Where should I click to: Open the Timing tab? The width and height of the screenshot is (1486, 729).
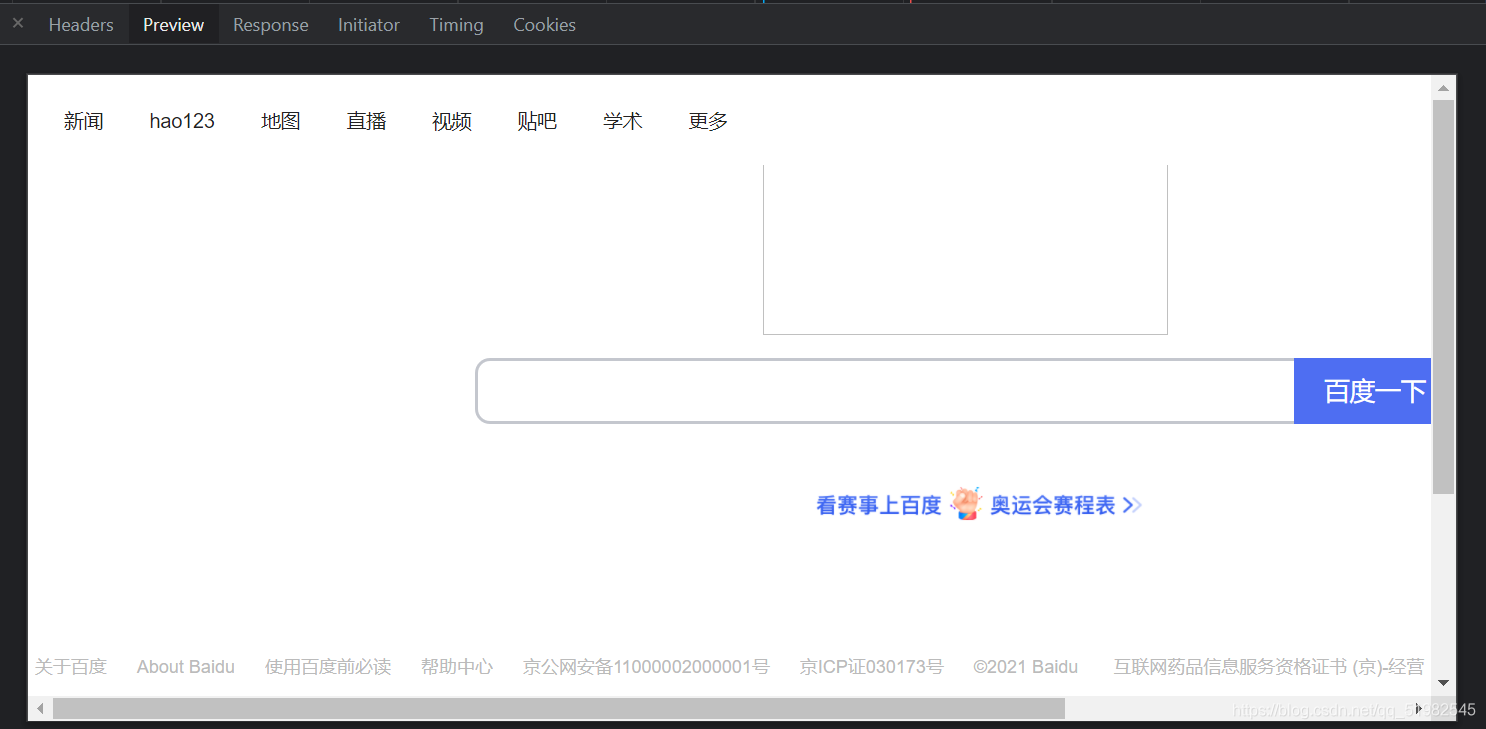[x=456, y=24]
